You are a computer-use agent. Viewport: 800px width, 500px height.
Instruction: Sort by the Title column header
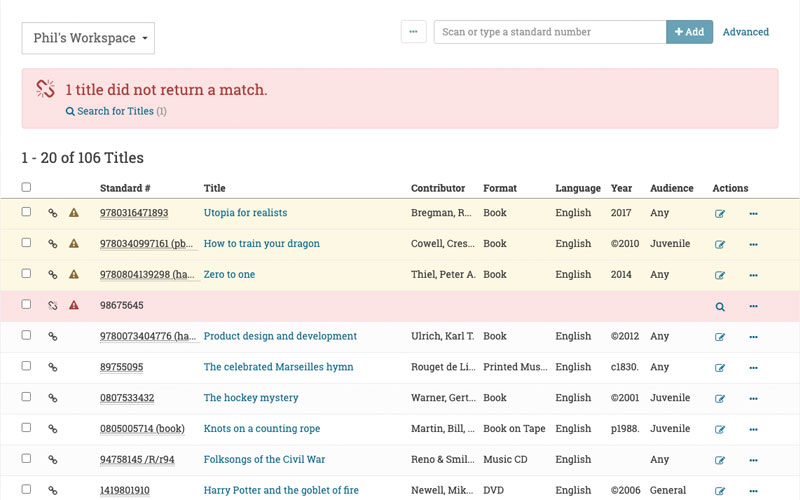pos(214,188)
